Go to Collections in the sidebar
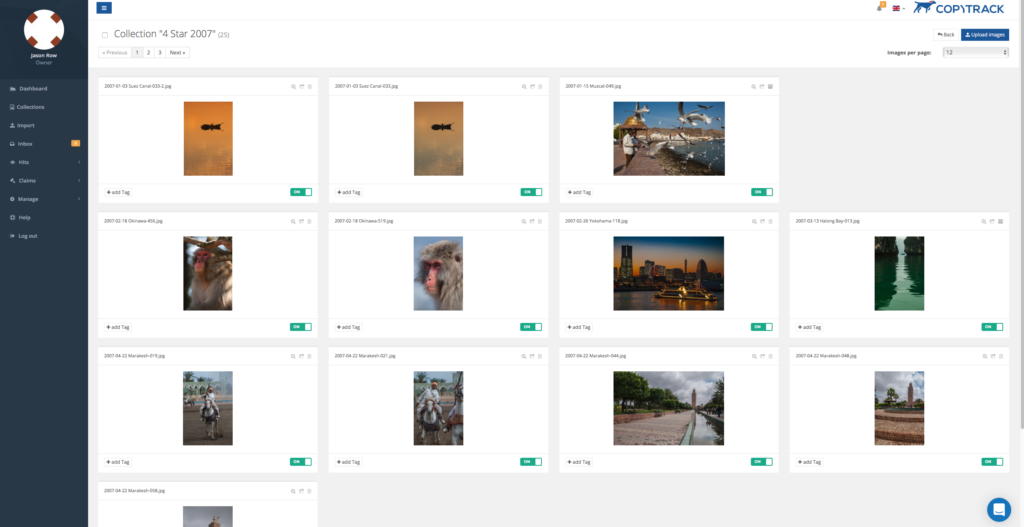 point(44,106)
